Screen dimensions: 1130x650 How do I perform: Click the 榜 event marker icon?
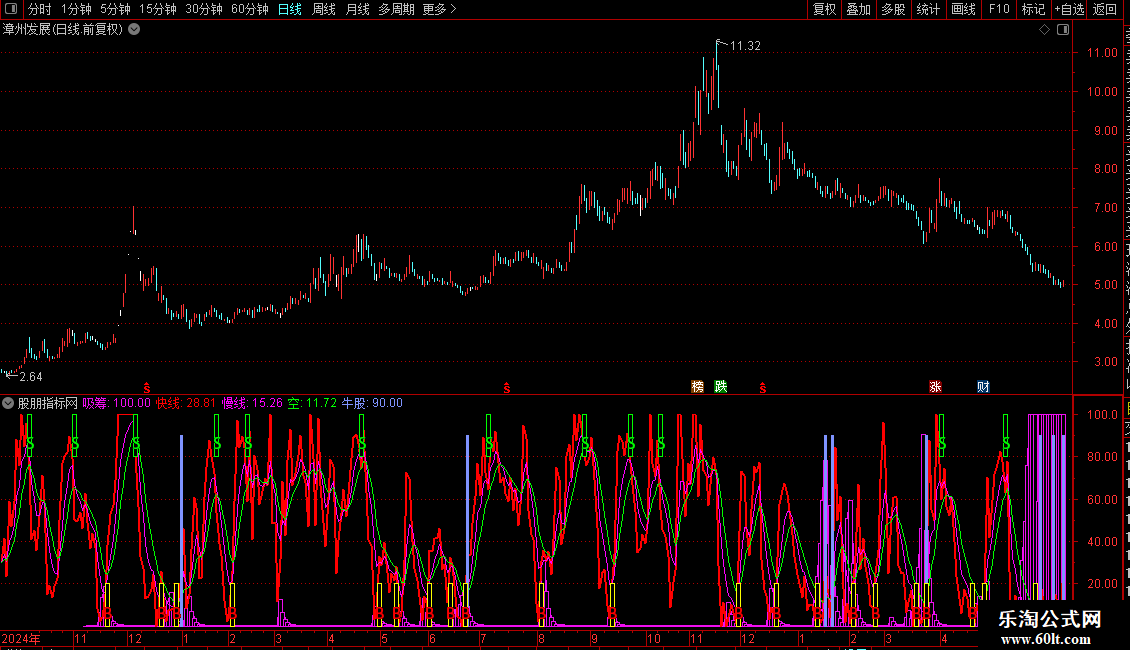[x=698, y=387]
